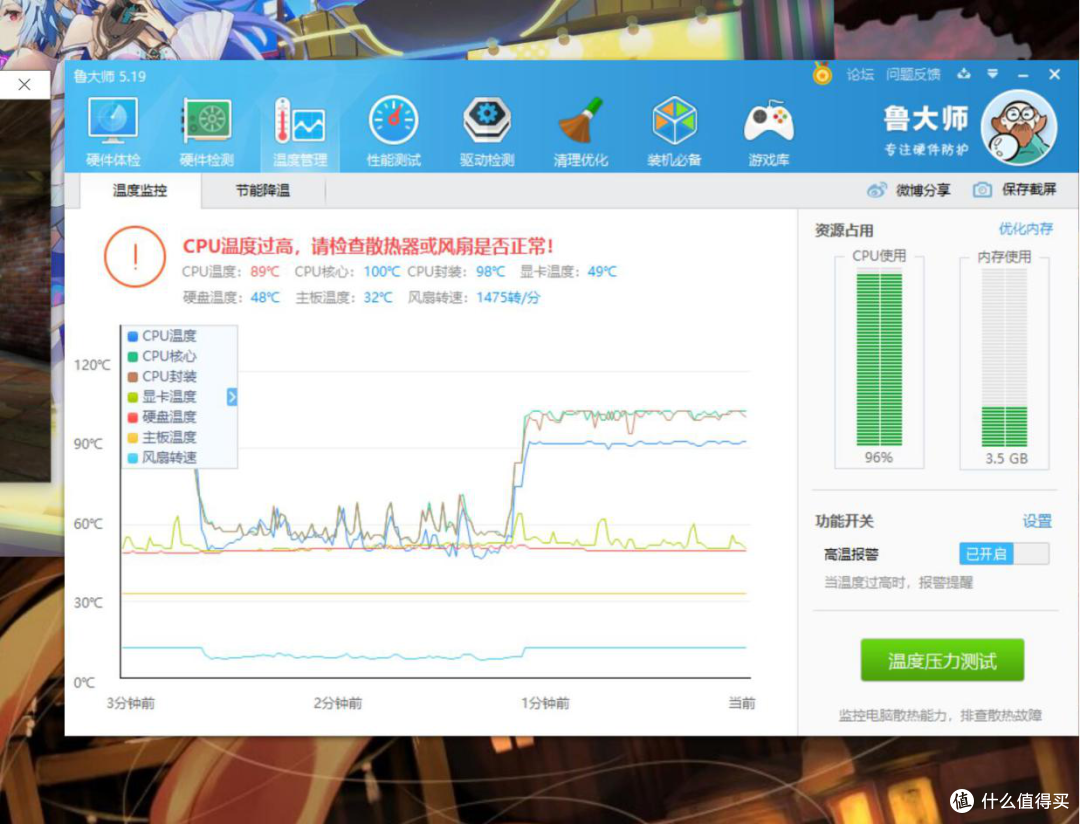
Task: Open the 性能测试 performance test icon
Action: [393, 132]
